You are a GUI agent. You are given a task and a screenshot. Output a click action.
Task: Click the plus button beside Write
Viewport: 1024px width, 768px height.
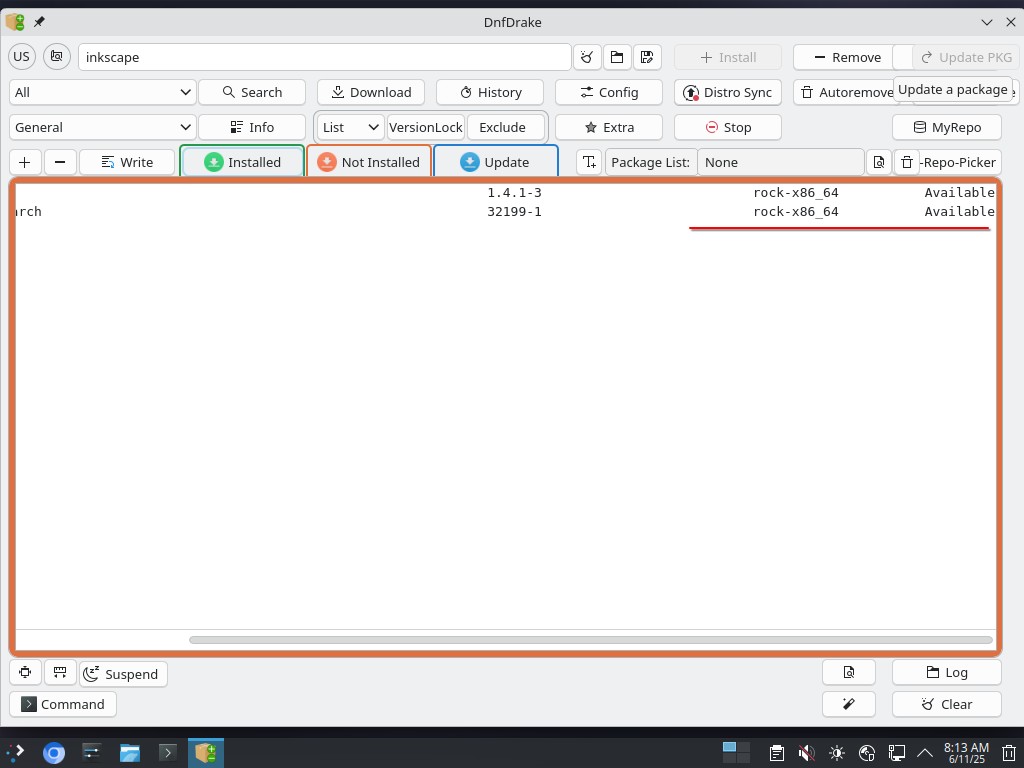point(25,162)
